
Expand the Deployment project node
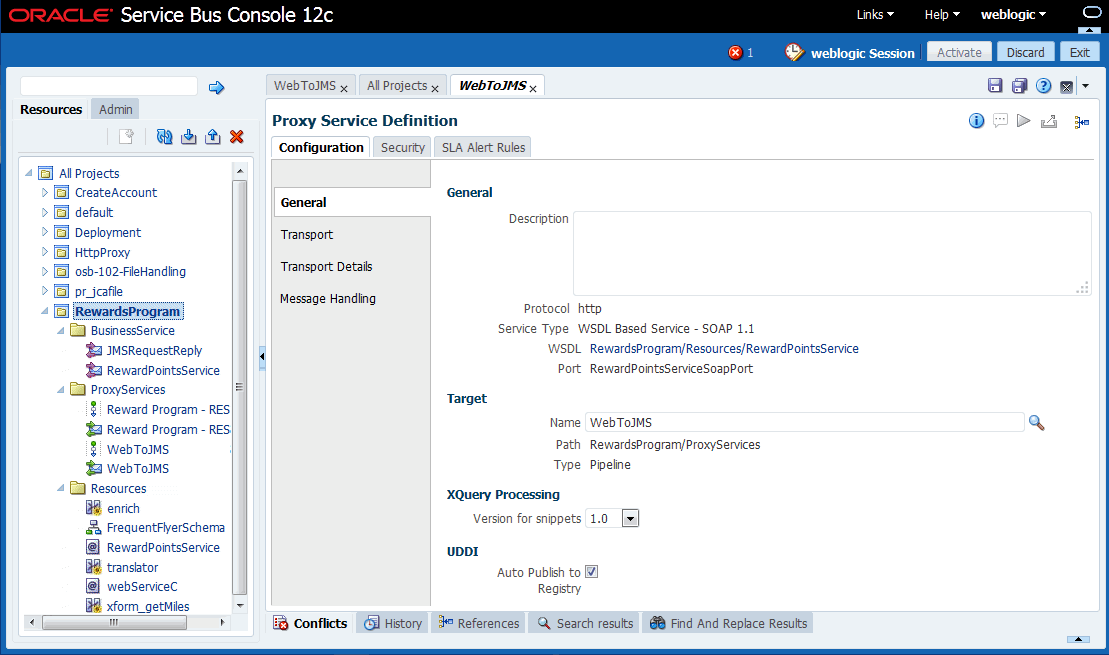[x=45, y=232]
